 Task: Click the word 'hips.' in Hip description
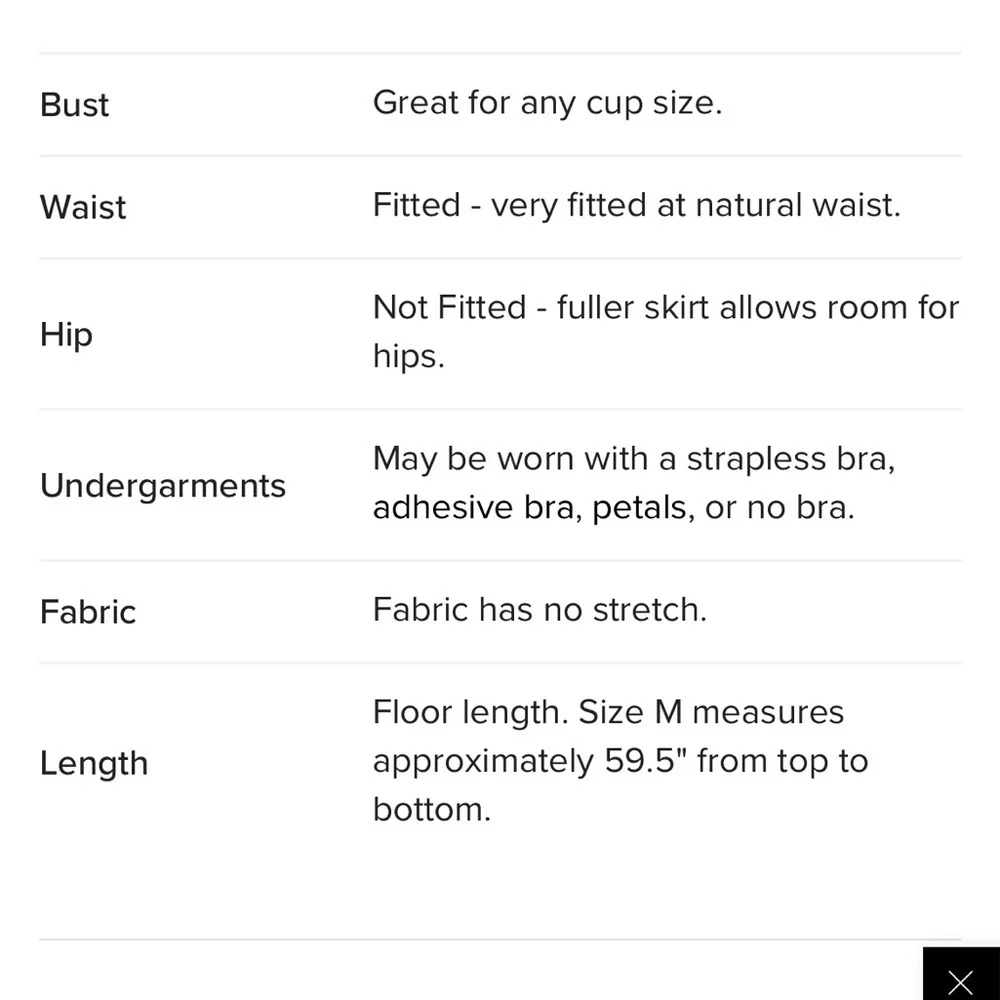(x=408, y=357)
